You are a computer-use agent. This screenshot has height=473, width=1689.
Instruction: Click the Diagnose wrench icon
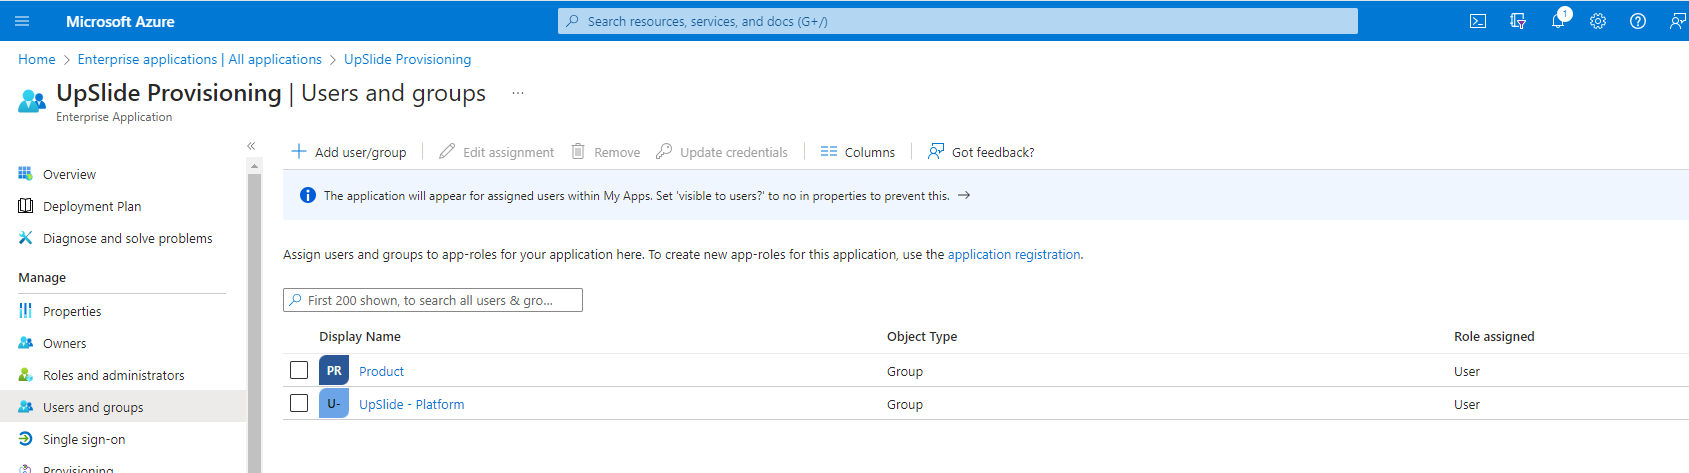[x=26, y=238]
